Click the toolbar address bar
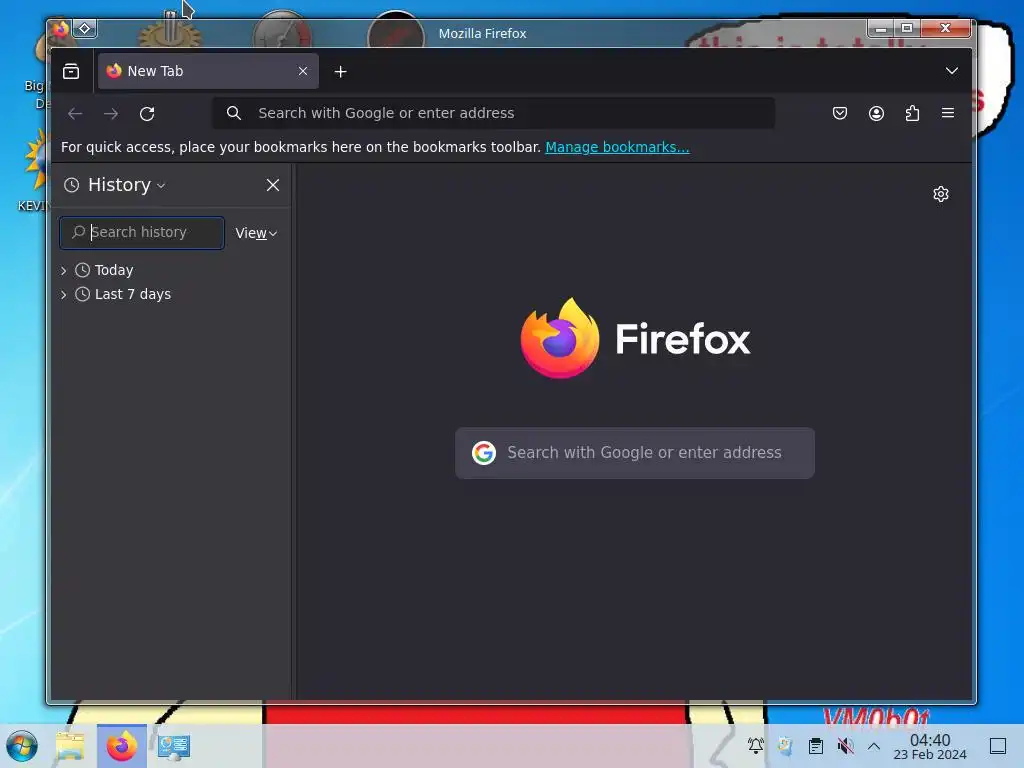Screen dimensions: 1024x768 (494, 113)
